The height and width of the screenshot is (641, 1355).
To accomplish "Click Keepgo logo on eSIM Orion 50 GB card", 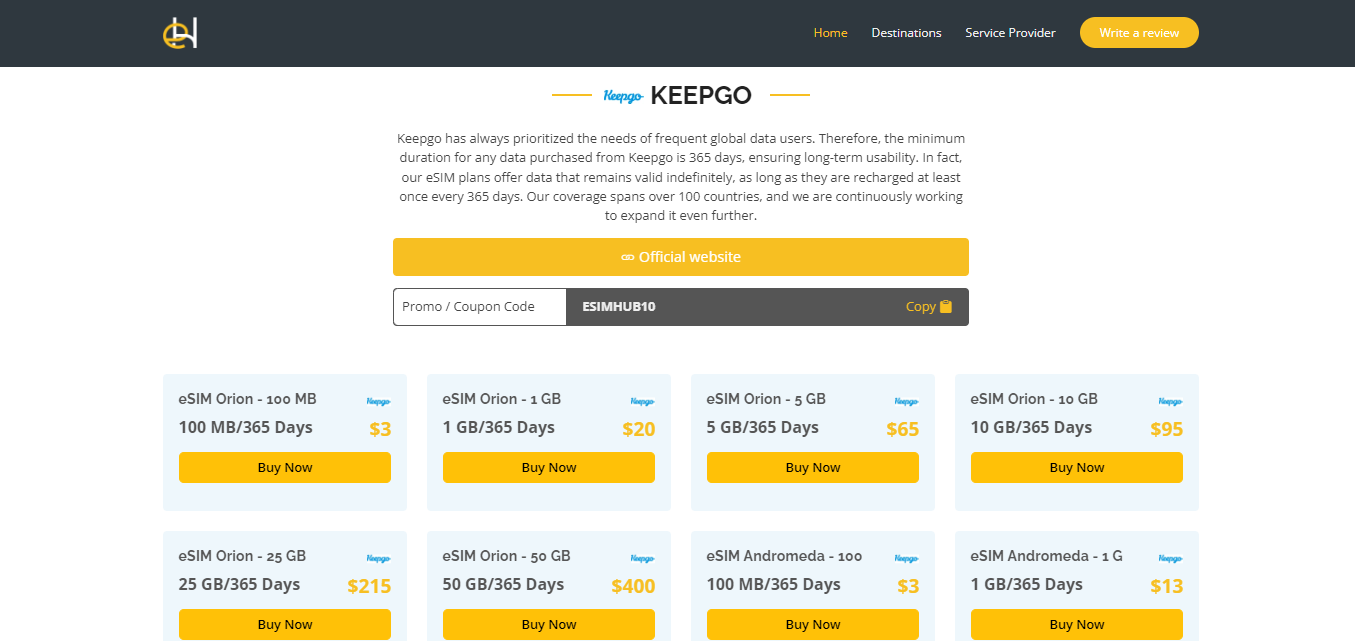I will (x=642, y=558).
